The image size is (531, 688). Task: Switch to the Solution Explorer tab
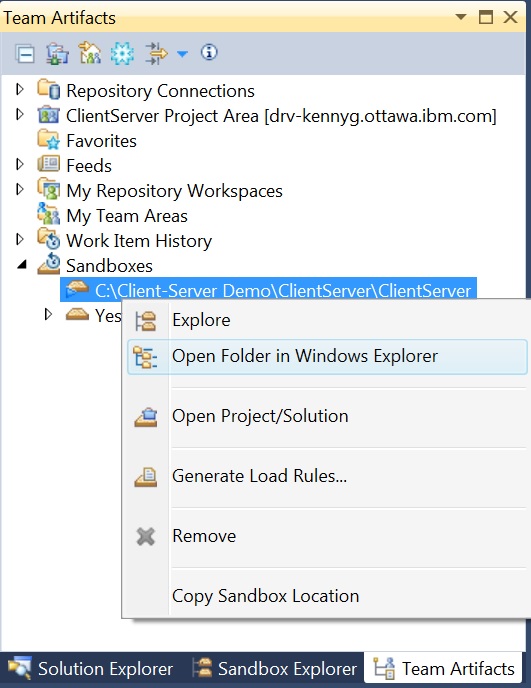click(x=91, y=669)
